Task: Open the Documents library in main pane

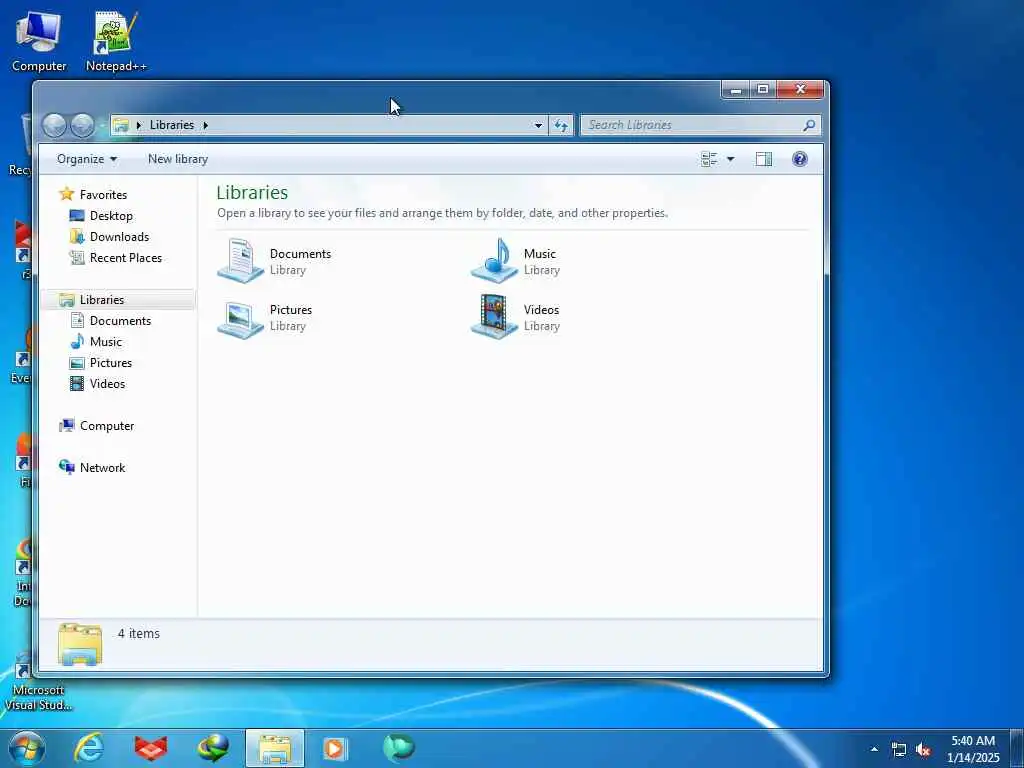Action: tap(274, 261)
